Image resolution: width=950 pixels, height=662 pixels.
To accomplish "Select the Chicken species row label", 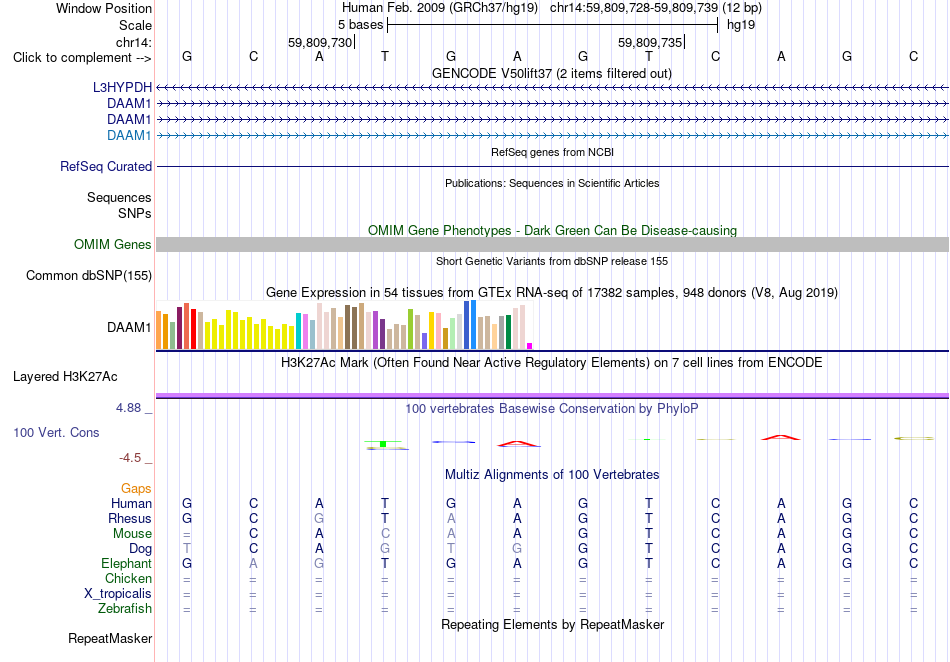I will tap(128, 578).
